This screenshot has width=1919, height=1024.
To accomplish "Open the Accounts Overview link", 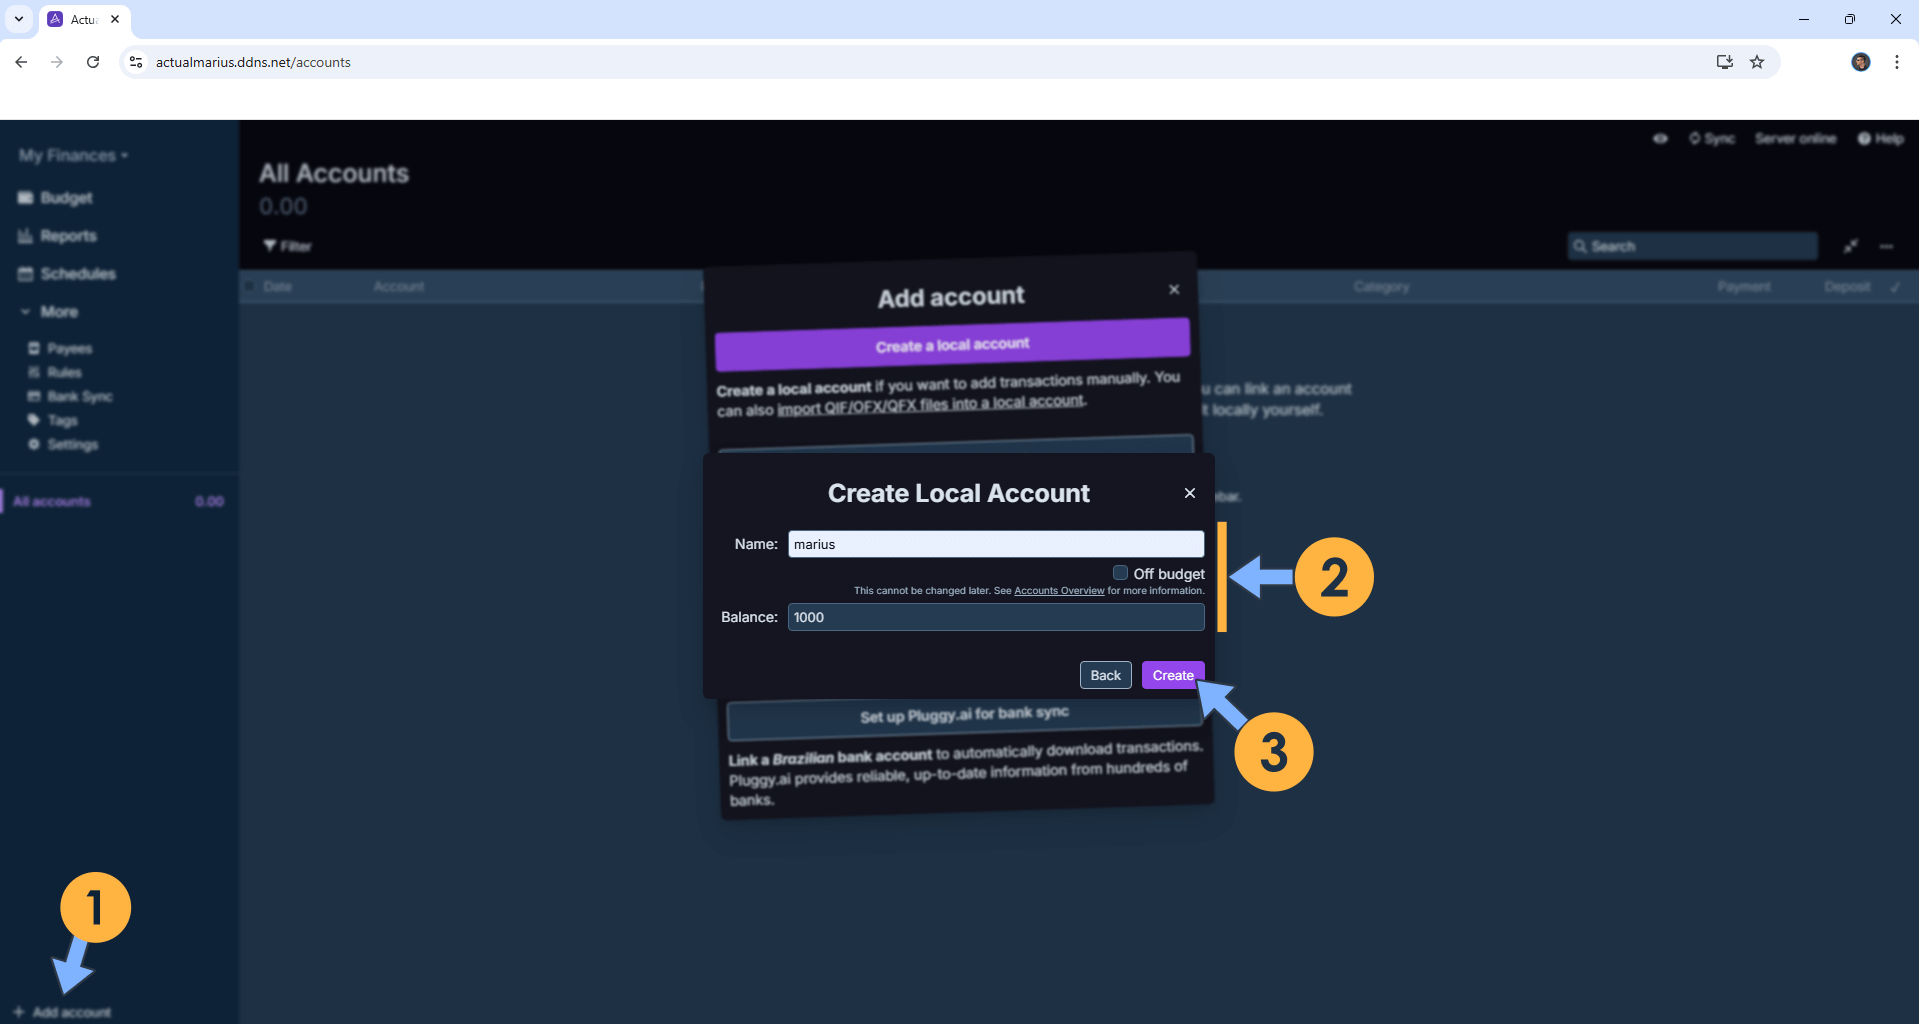I will 1059,591.
